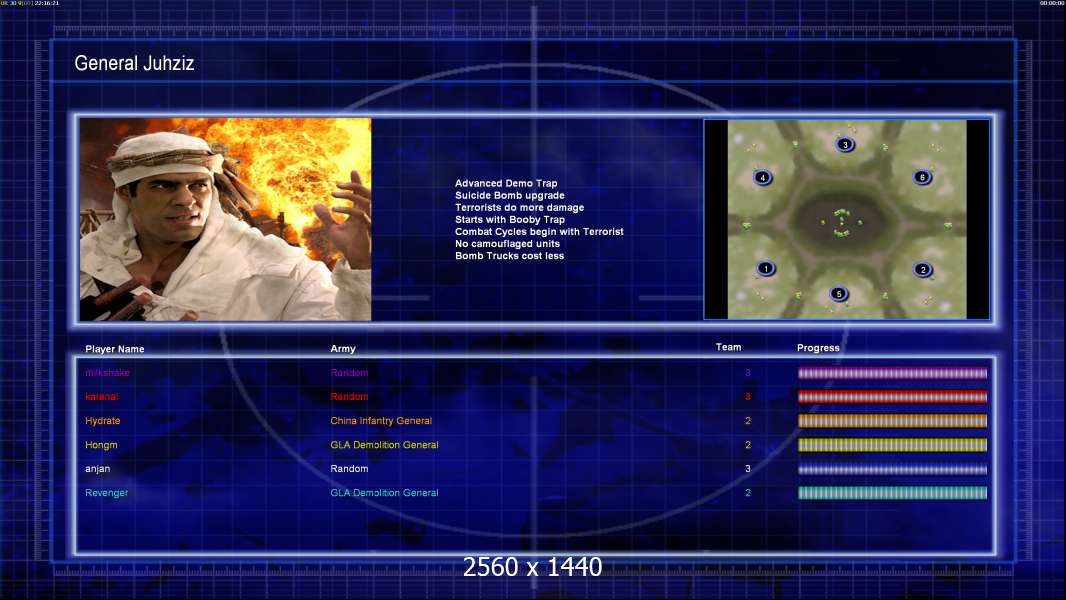Click Hydrate's orange progress bar
1066x600 pixels.
[x=893, y=421]
